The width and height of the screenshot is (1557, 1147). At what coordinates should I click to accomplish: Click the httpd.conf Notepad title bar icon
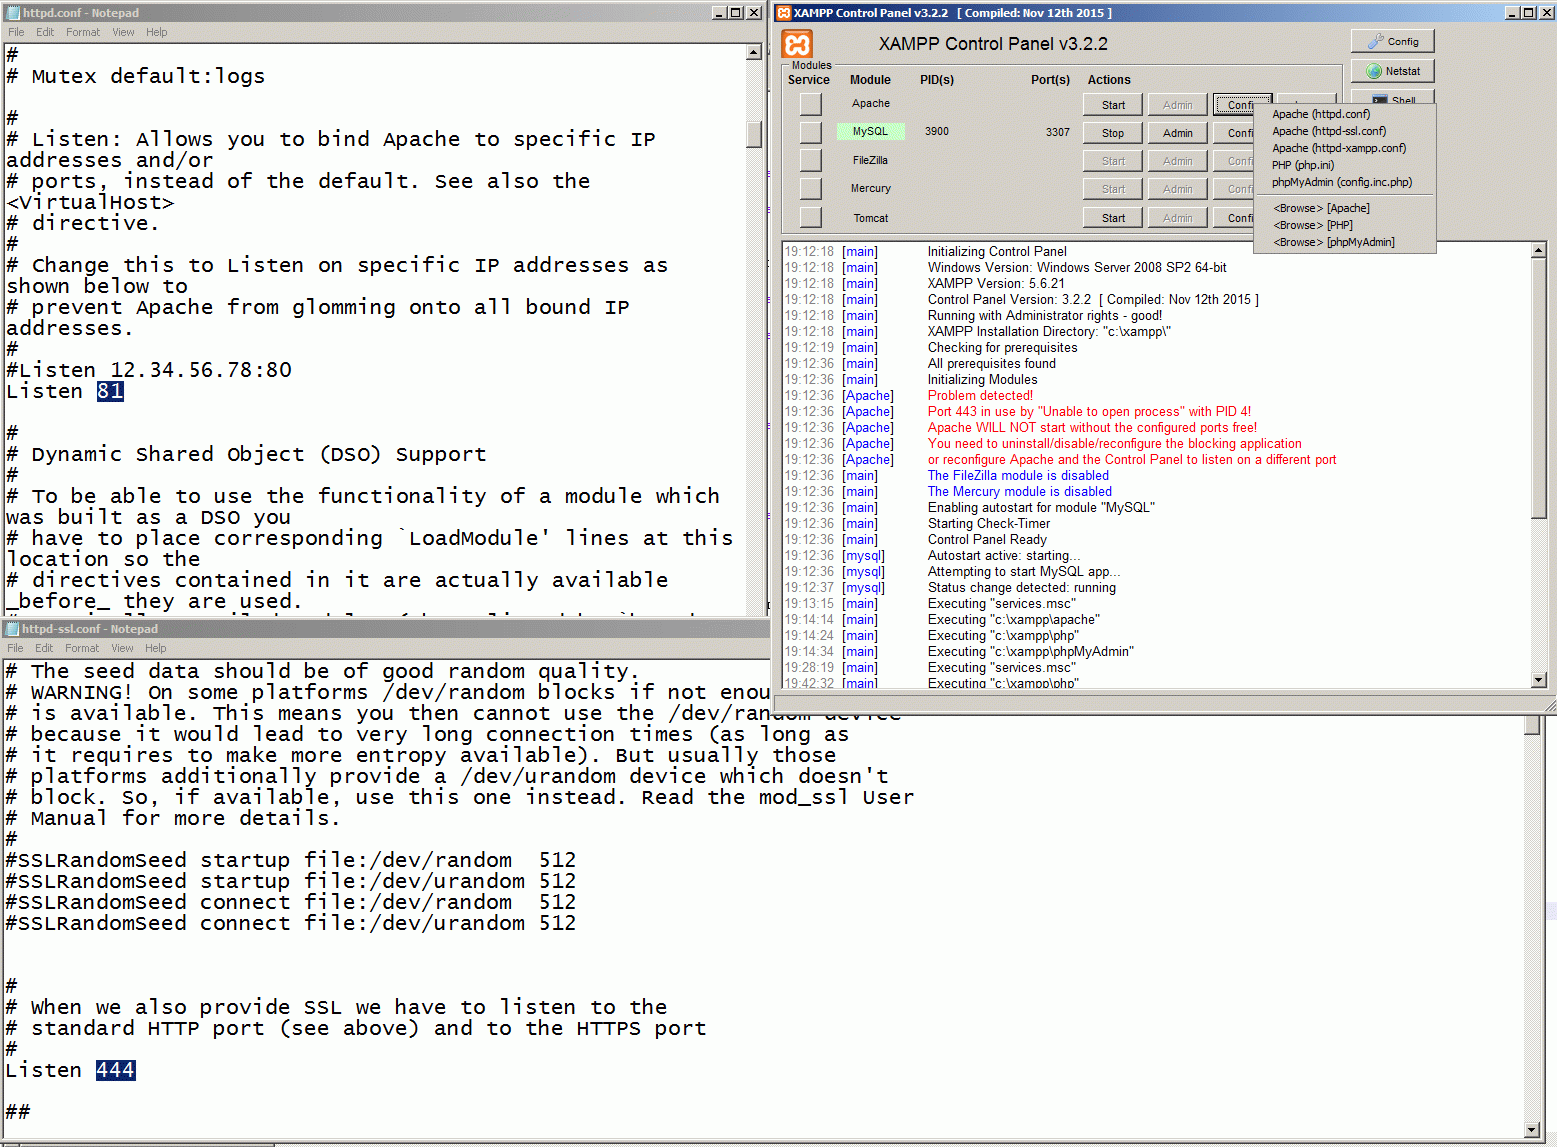pyautogui.click(x=13, y=13)
